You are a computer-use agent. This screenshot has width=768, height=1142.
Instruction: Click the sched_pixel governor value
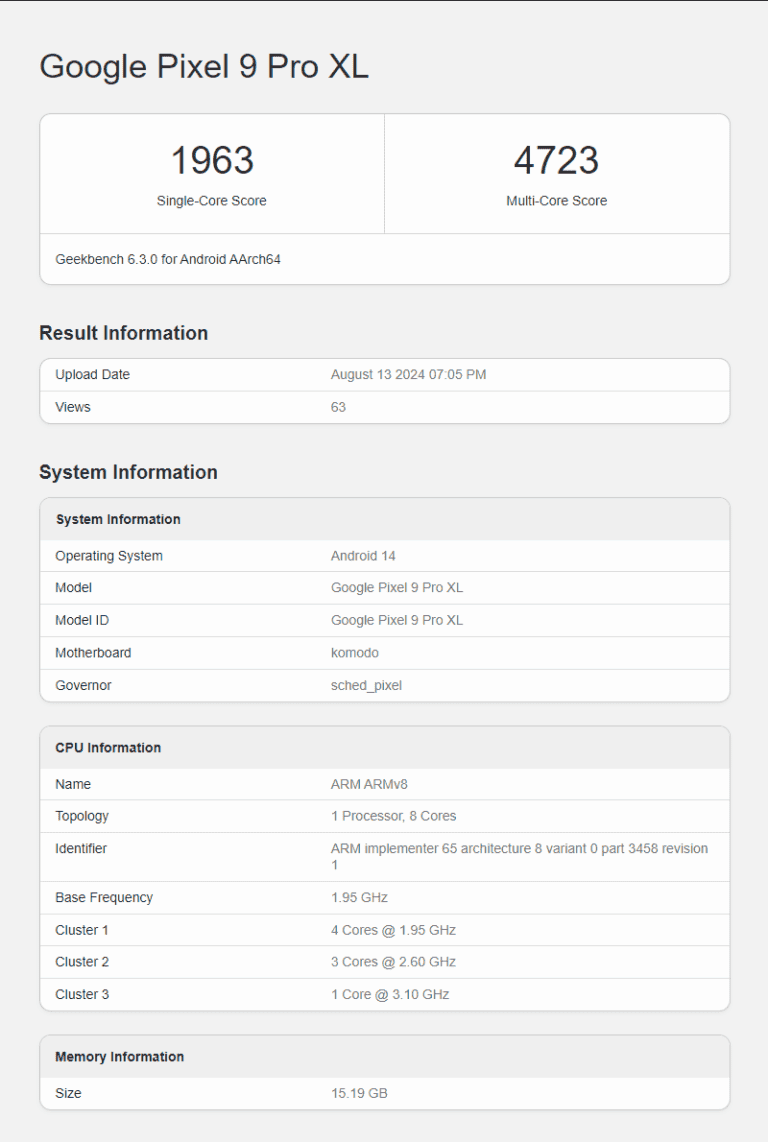[366, 685]
